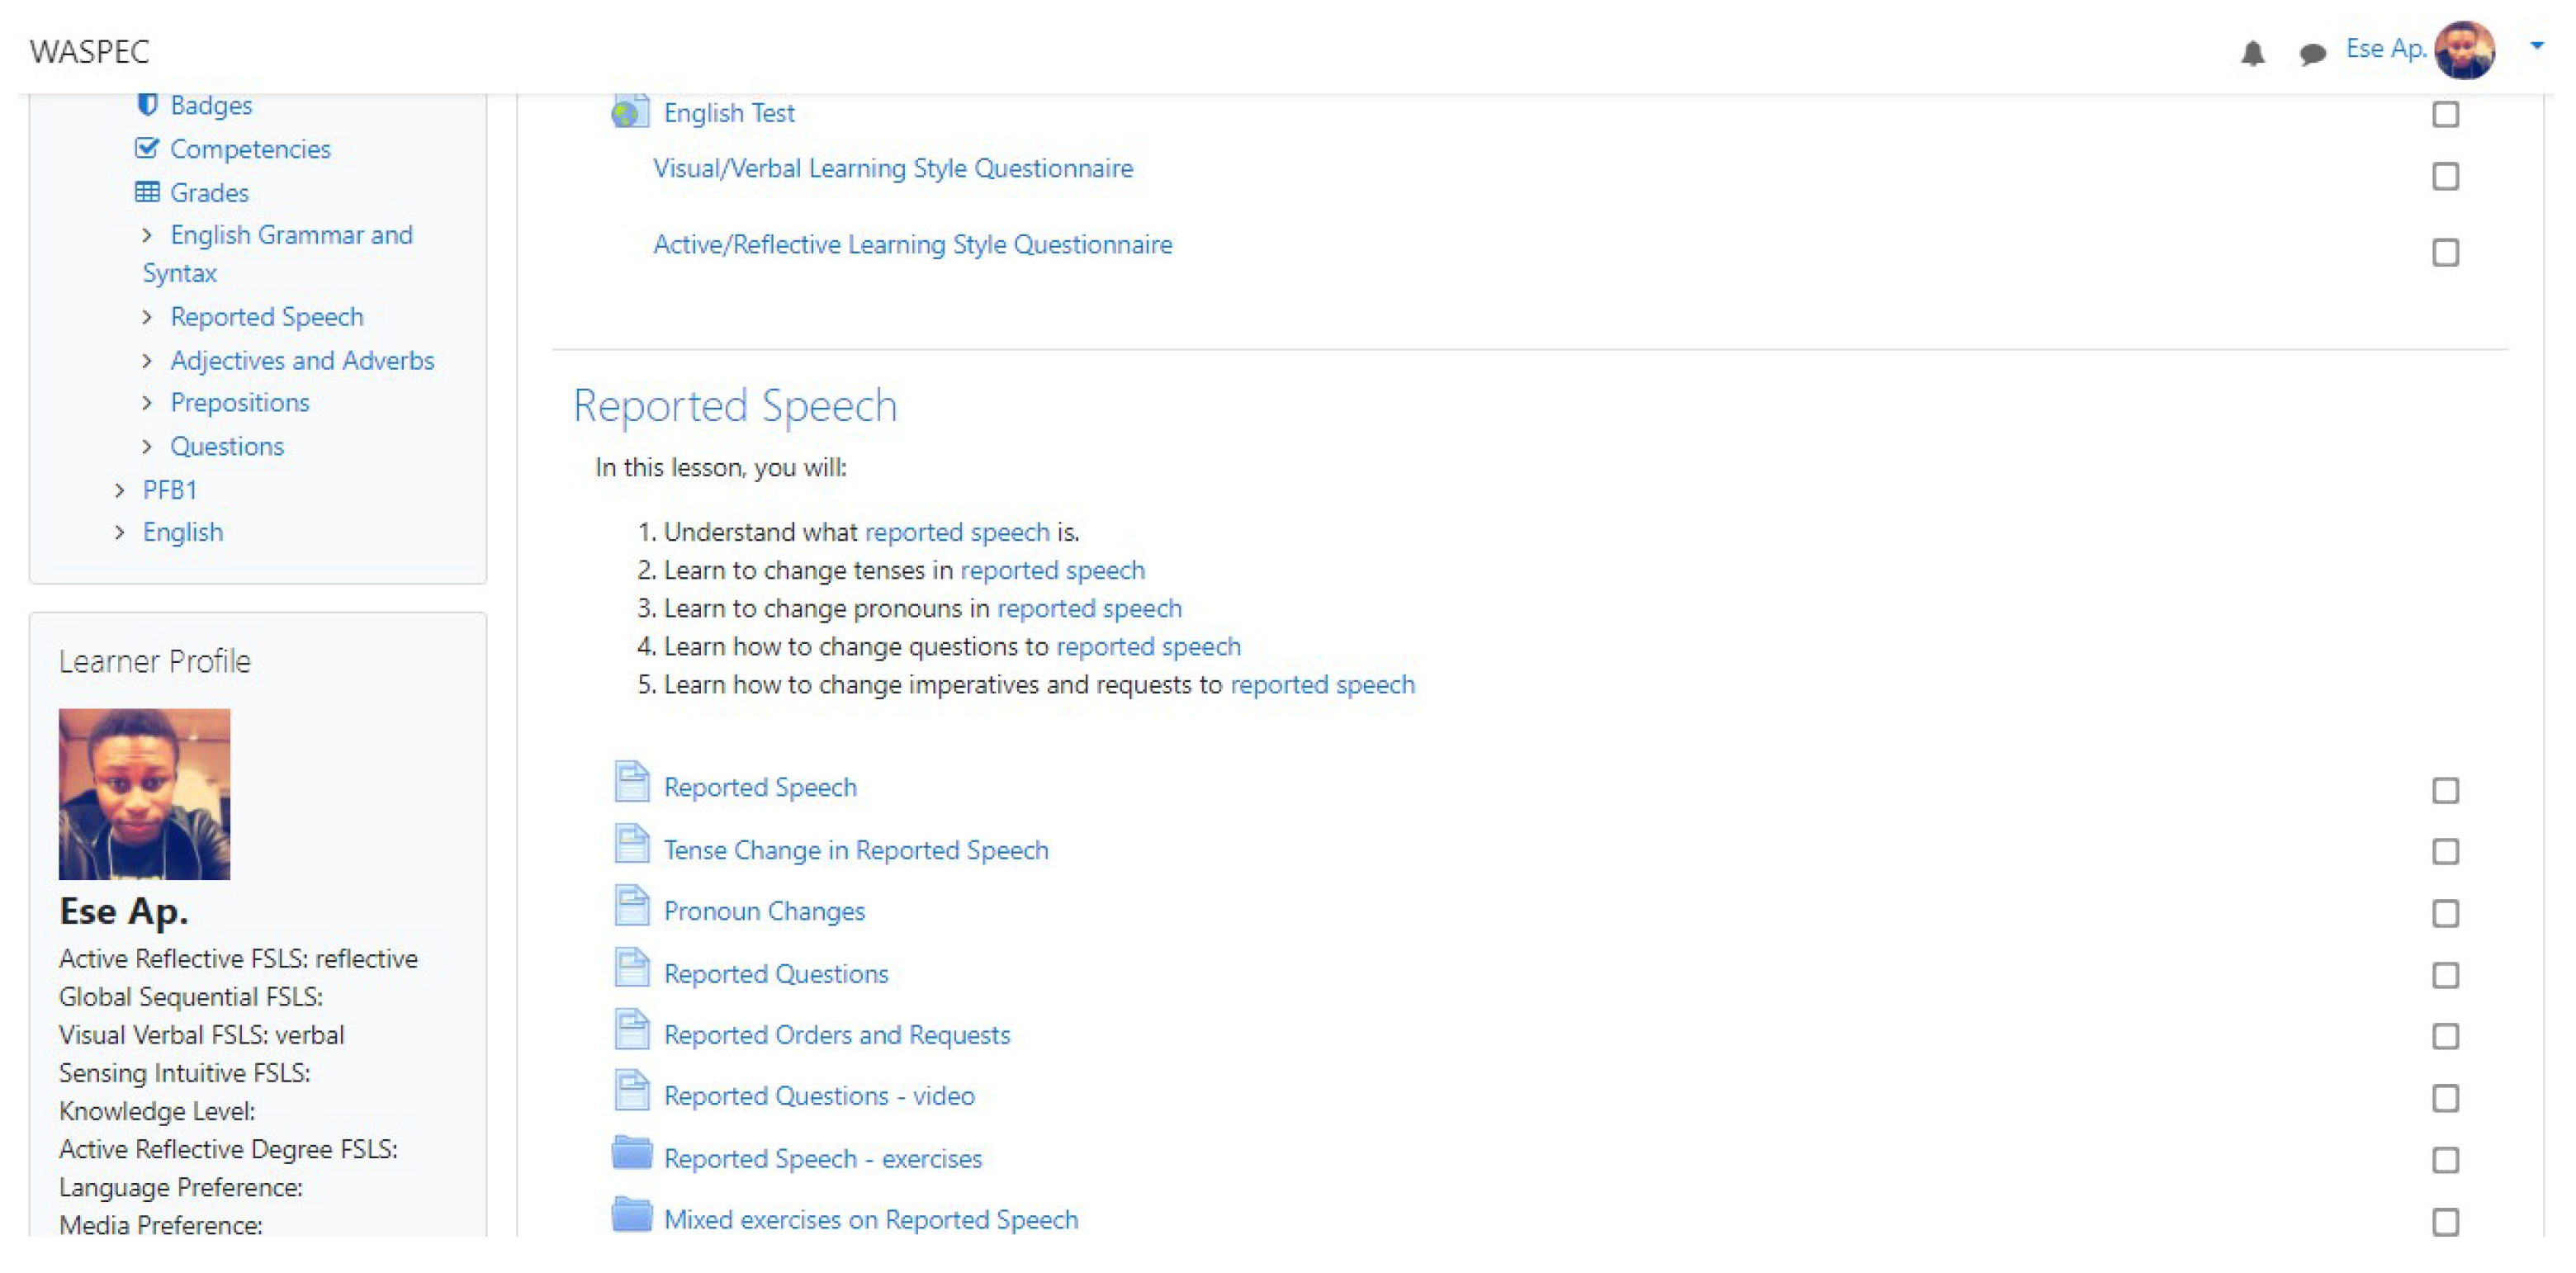Click the notifications bell icon
2576x1273 pixels.
pyautogui.click(x=2252, y=53)
